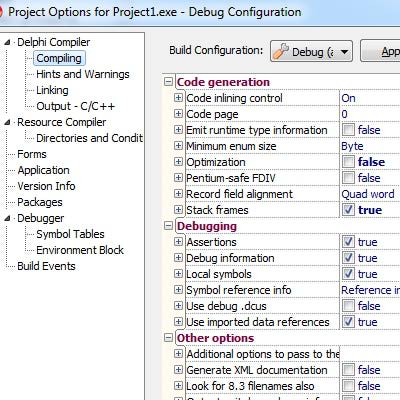Viewport: 400px width, 400px height.
Task: Expand the Assertions row
Action: click(x=178, y=242)
